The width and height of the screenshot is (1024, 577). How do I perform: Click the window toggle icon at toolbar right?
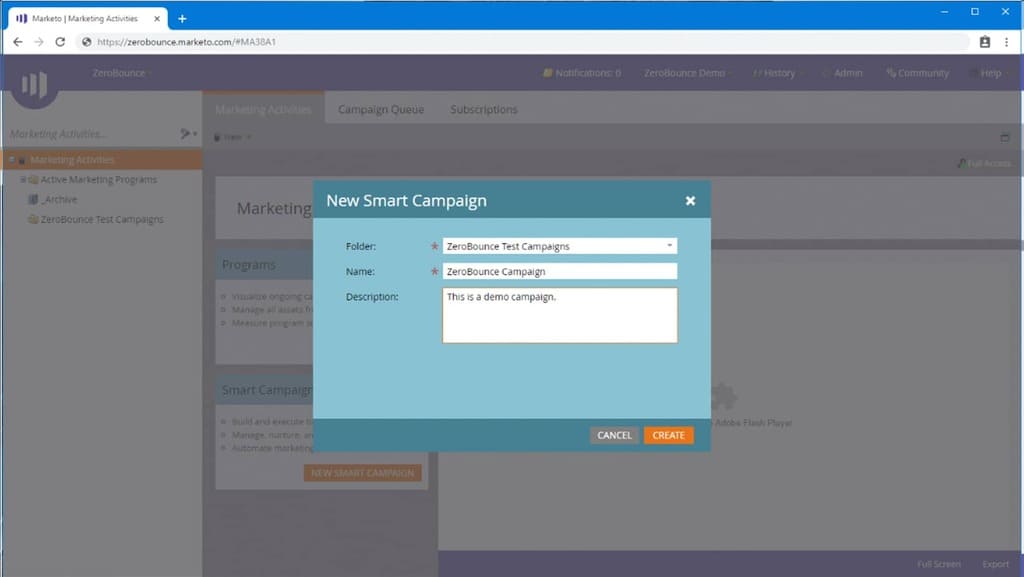1004,137
